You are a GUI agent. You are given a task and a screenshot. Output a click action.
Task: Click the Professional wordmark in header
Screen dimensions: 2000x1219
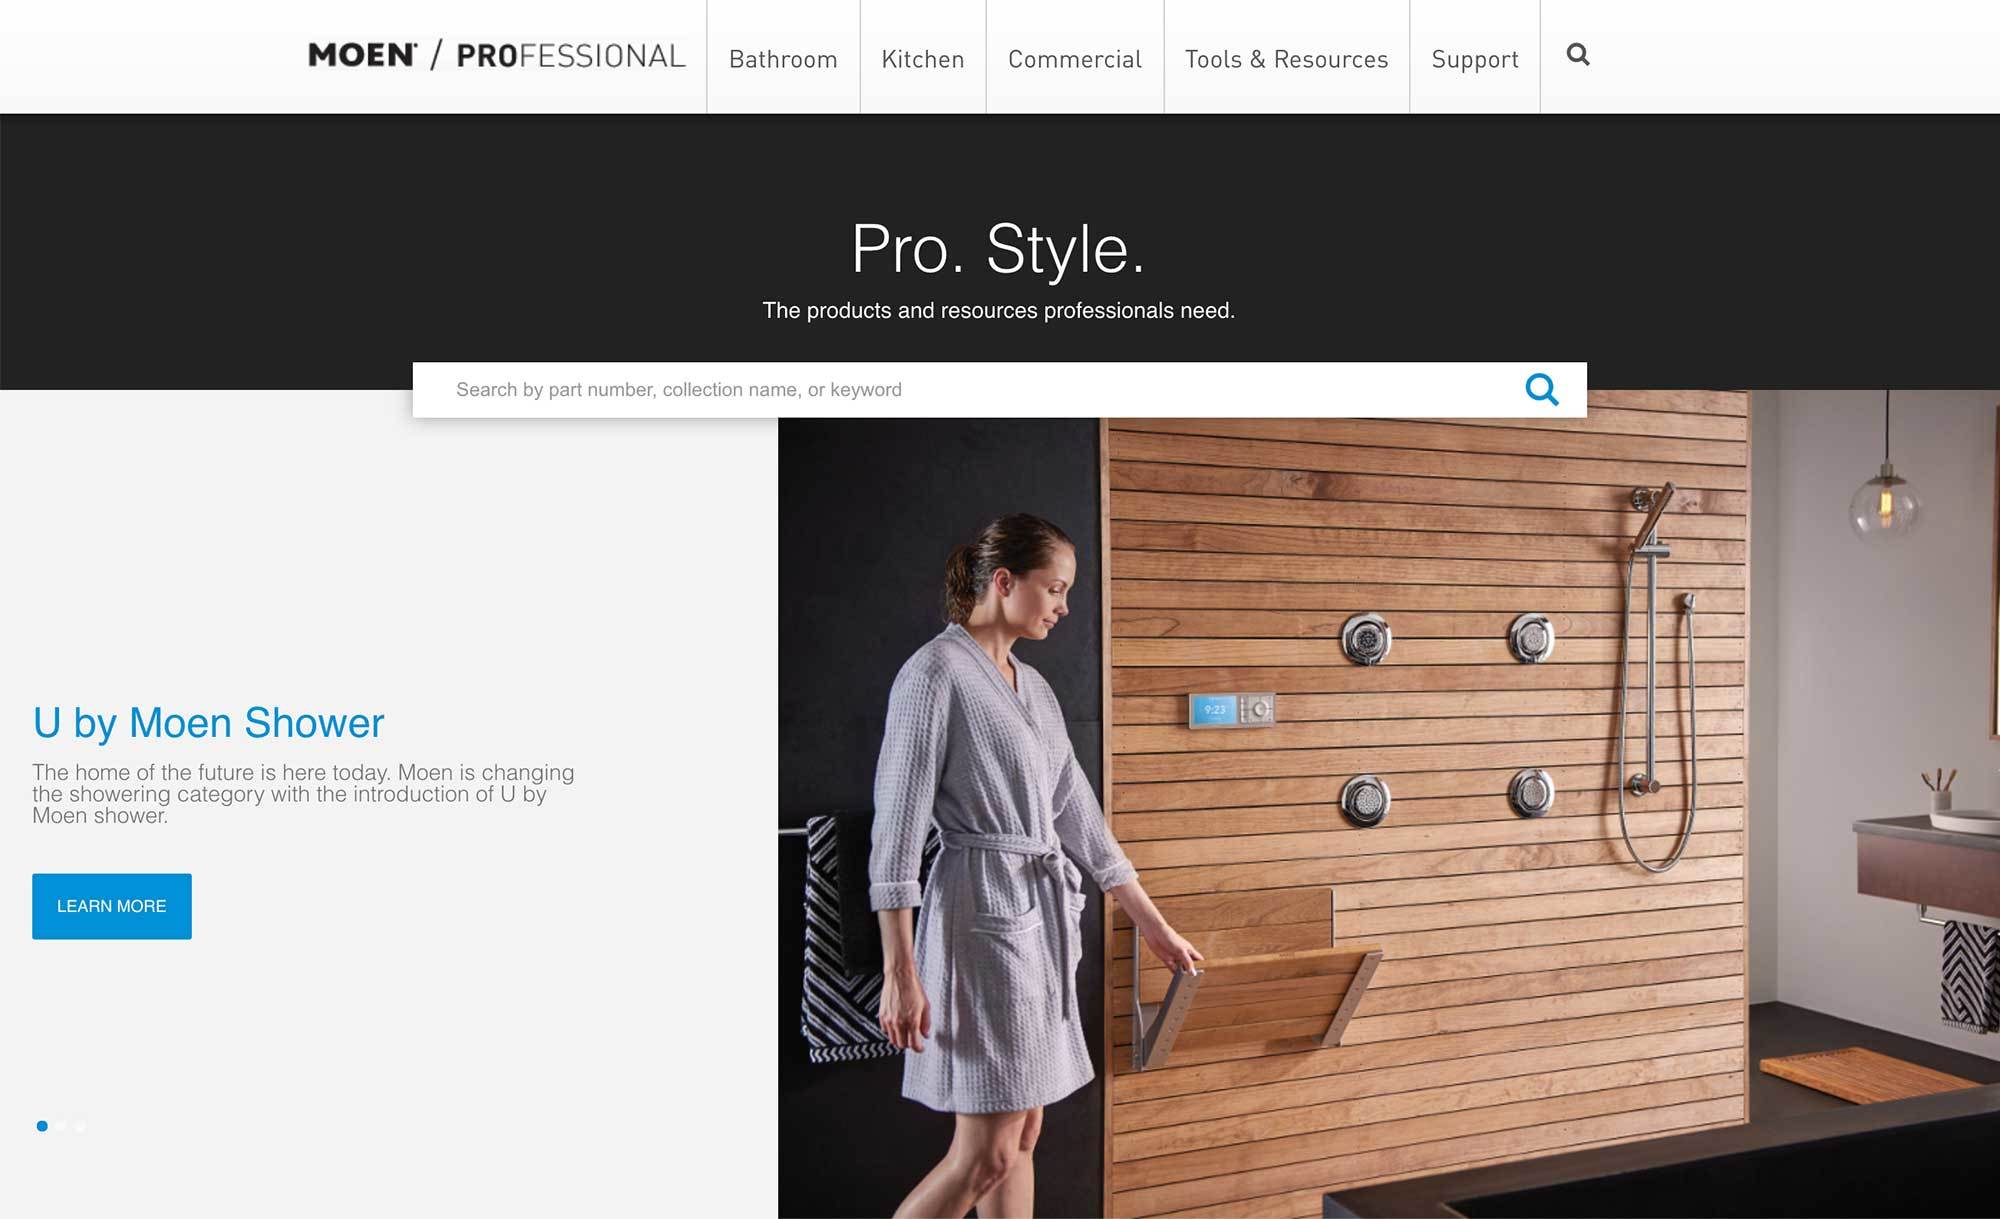[x=571, y=56]
